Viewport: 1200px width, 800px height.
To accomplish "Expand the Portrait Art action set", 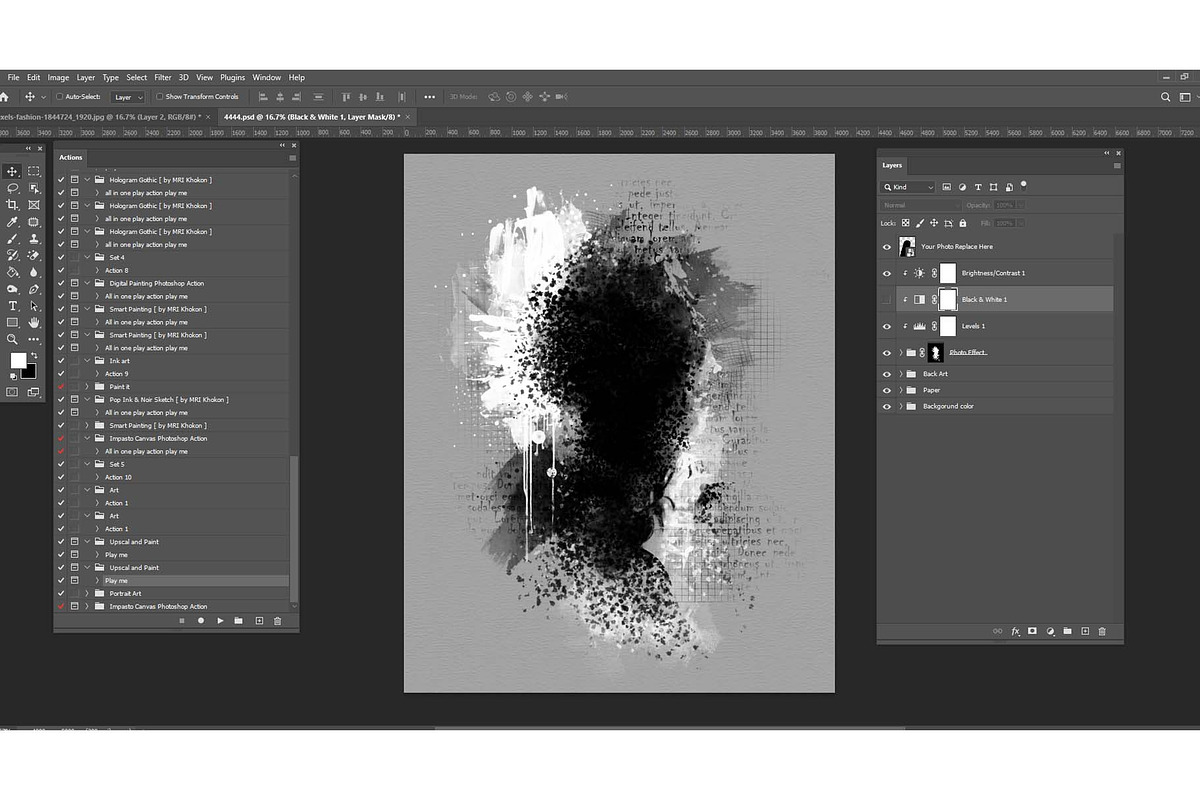I will coord(87,593).
